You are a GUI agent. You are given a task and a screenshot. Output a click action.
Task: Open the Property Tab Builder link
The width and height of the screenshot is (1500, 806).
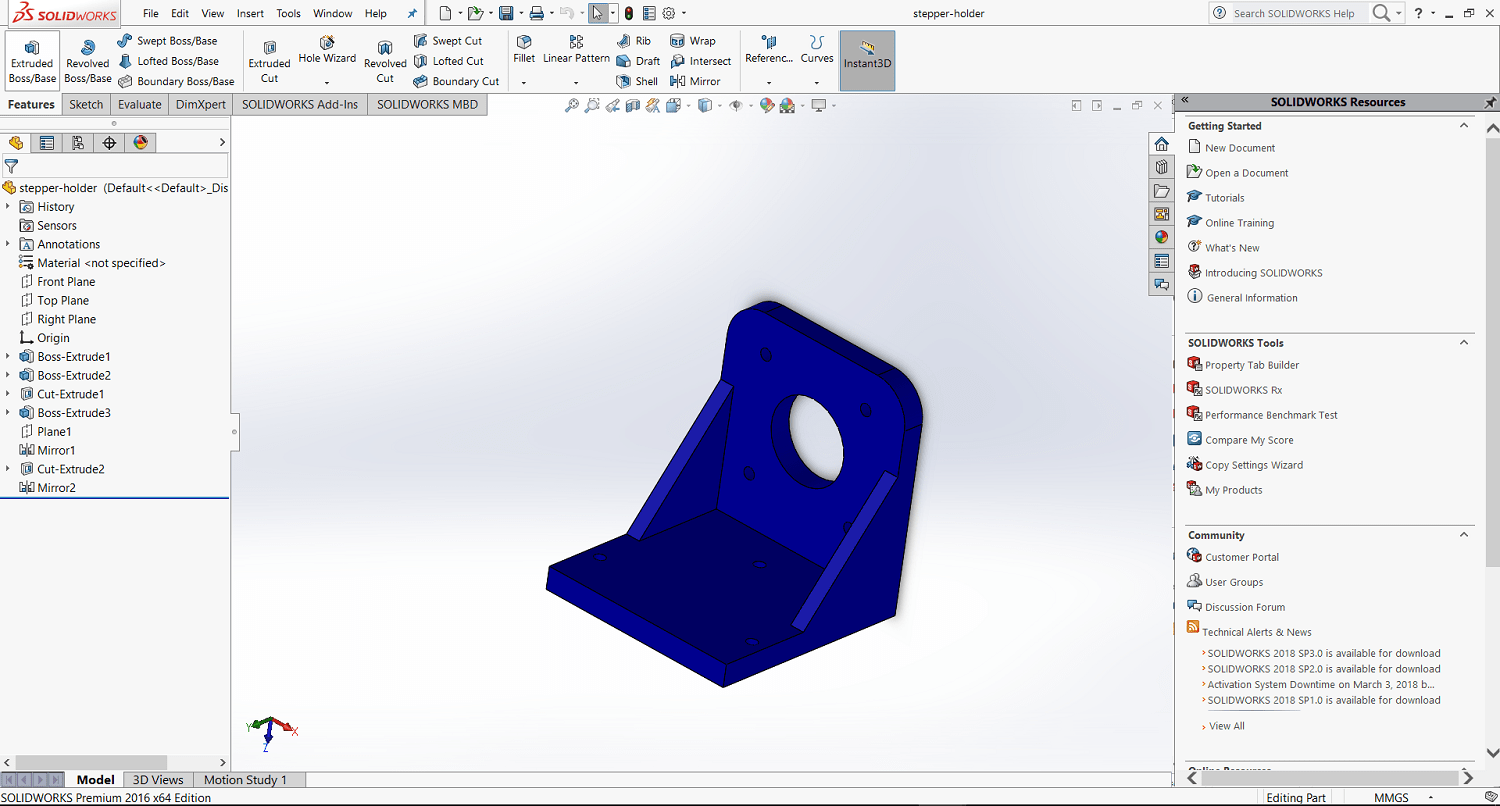(x=1252, y=365)
